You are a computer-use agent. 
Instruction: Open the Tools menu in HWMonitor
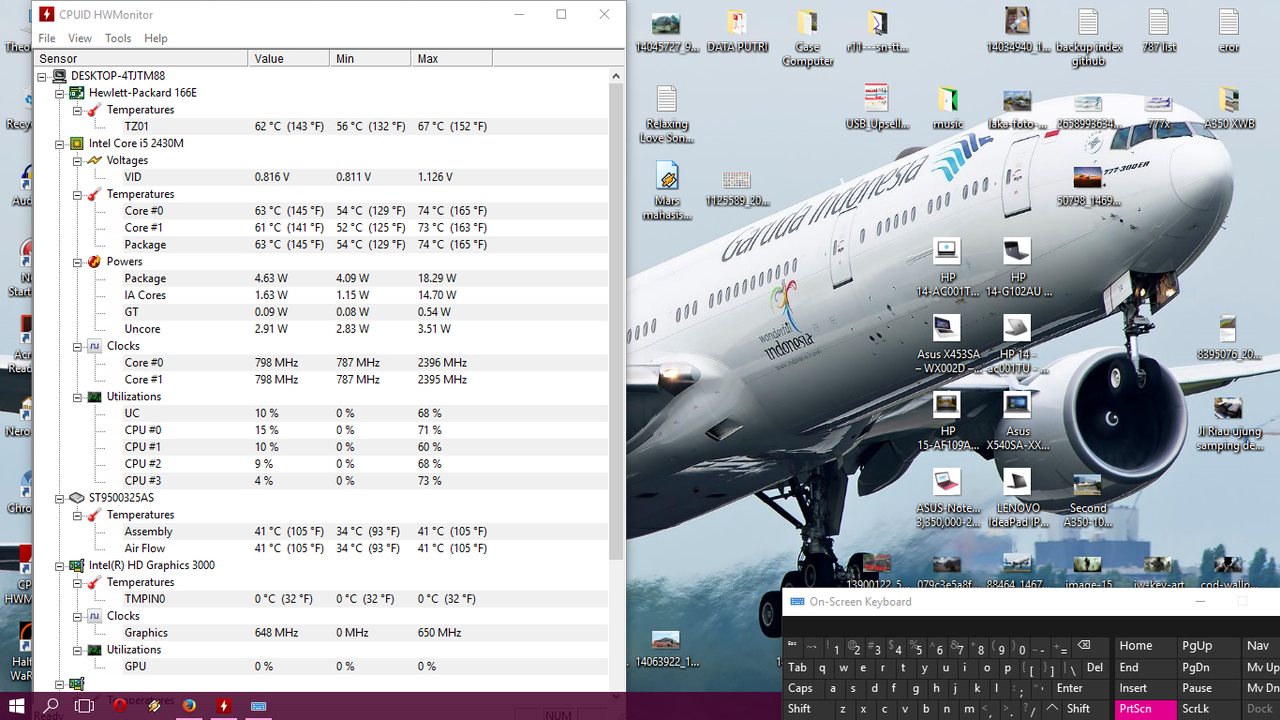tap(118, 38)
